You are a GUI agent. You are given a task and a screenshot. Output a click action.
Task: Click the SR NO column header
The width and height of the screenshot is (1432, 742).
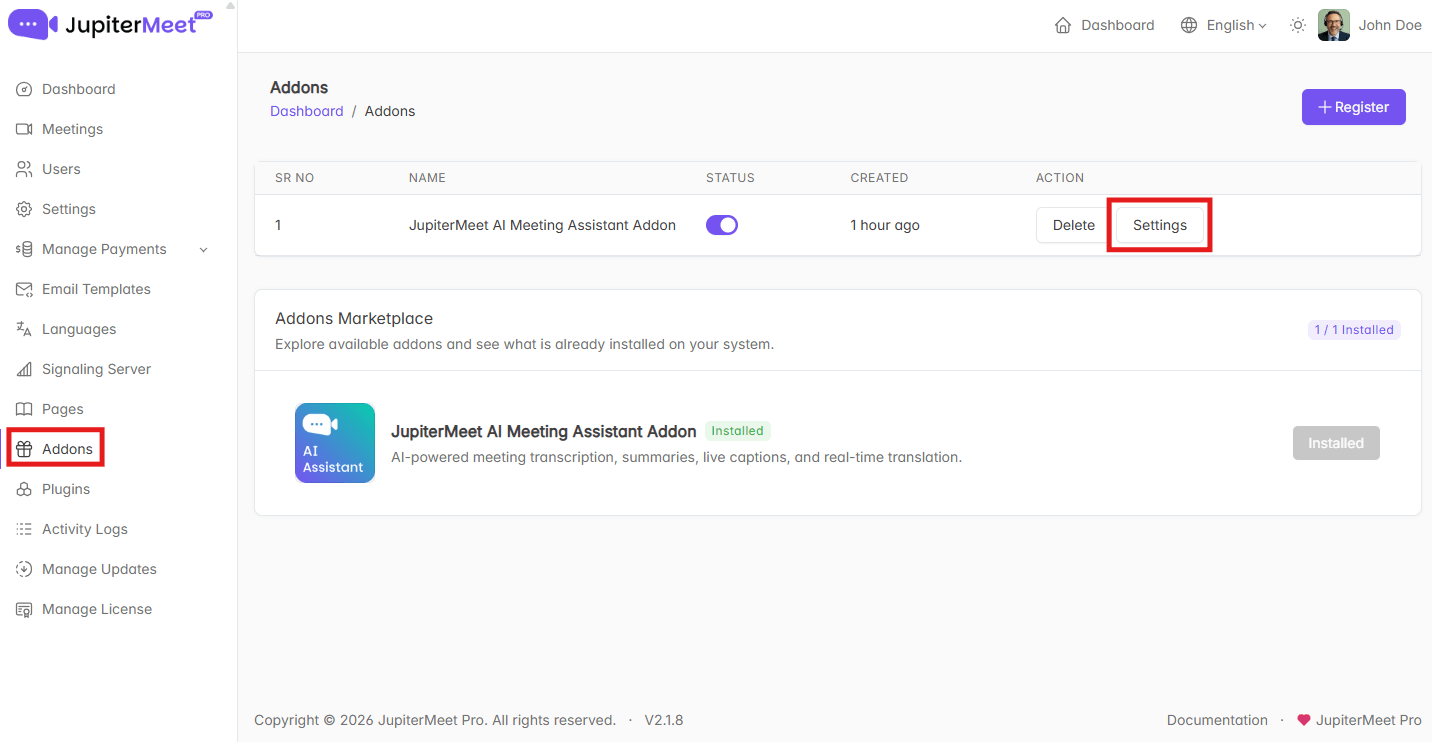[295, 178]
